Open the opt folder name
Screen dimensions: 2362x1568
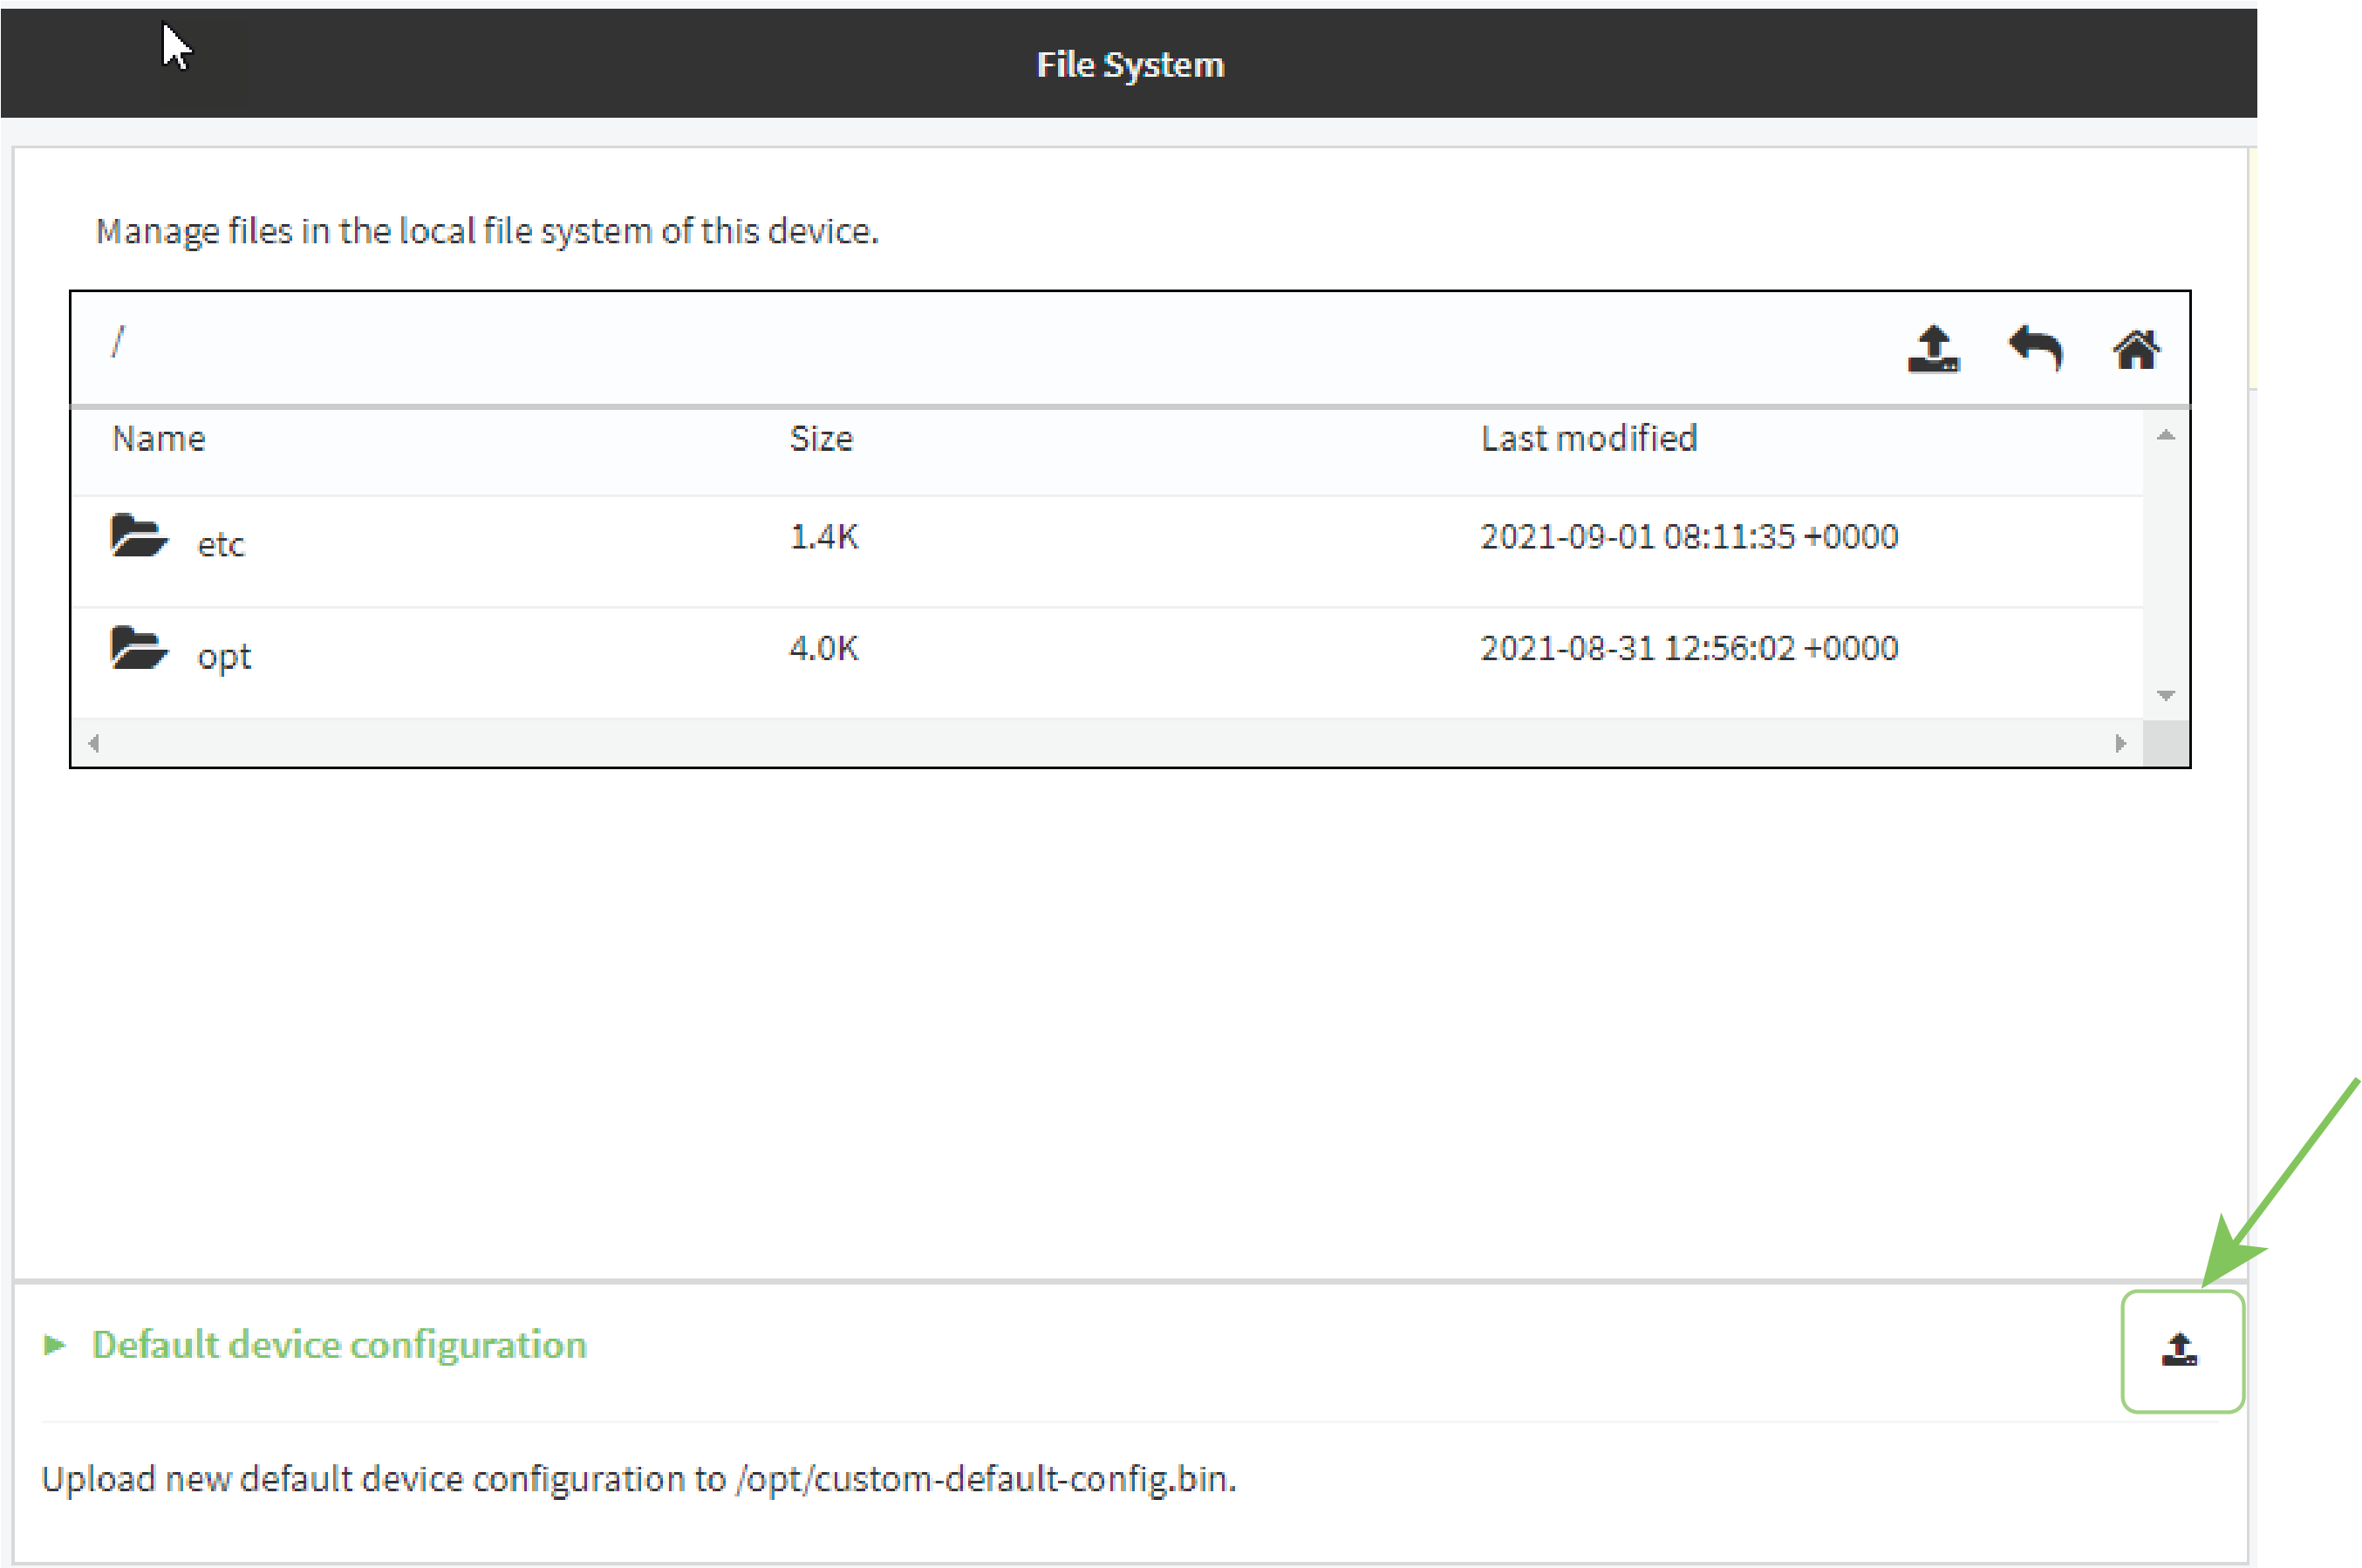point(224,657)
